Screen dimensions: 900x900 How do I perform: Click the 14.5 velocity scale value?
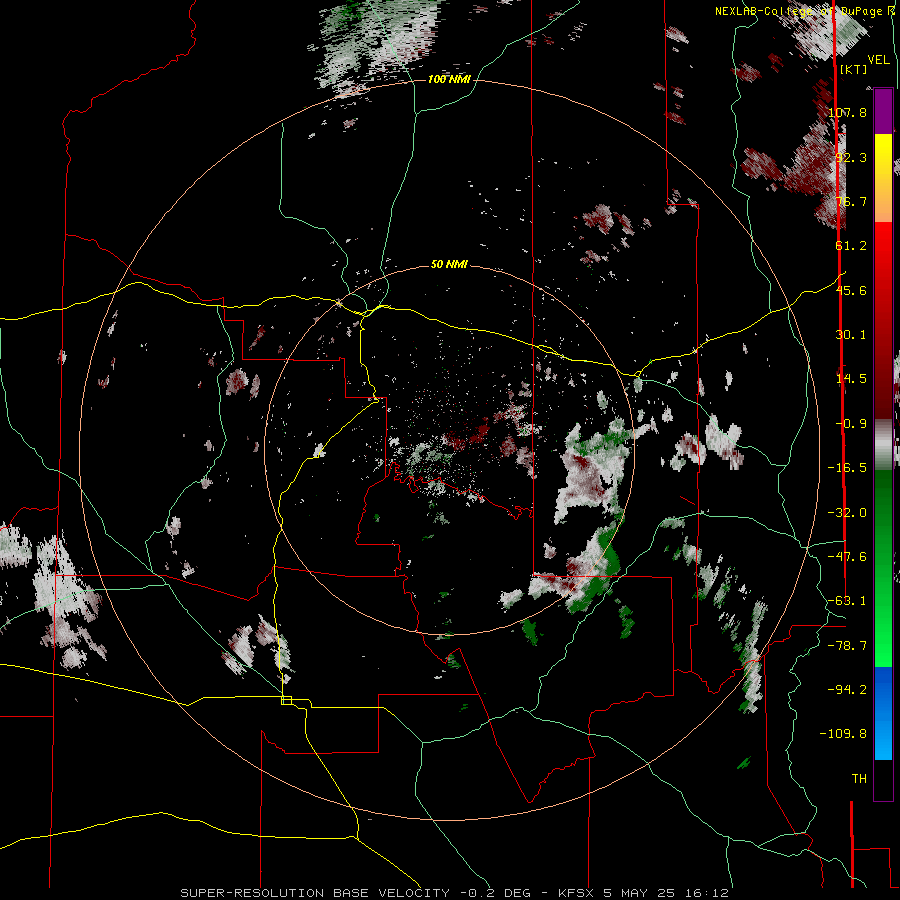coord(851,379)
